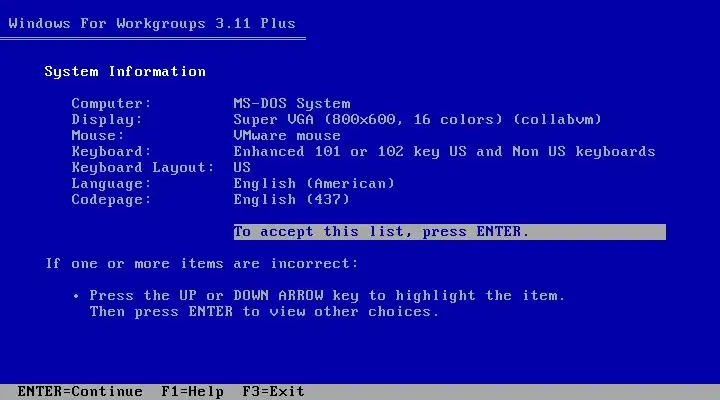Click the Language: label
Image resolution: width=720 pixels, height=400 pixels.
click(111, 184)
